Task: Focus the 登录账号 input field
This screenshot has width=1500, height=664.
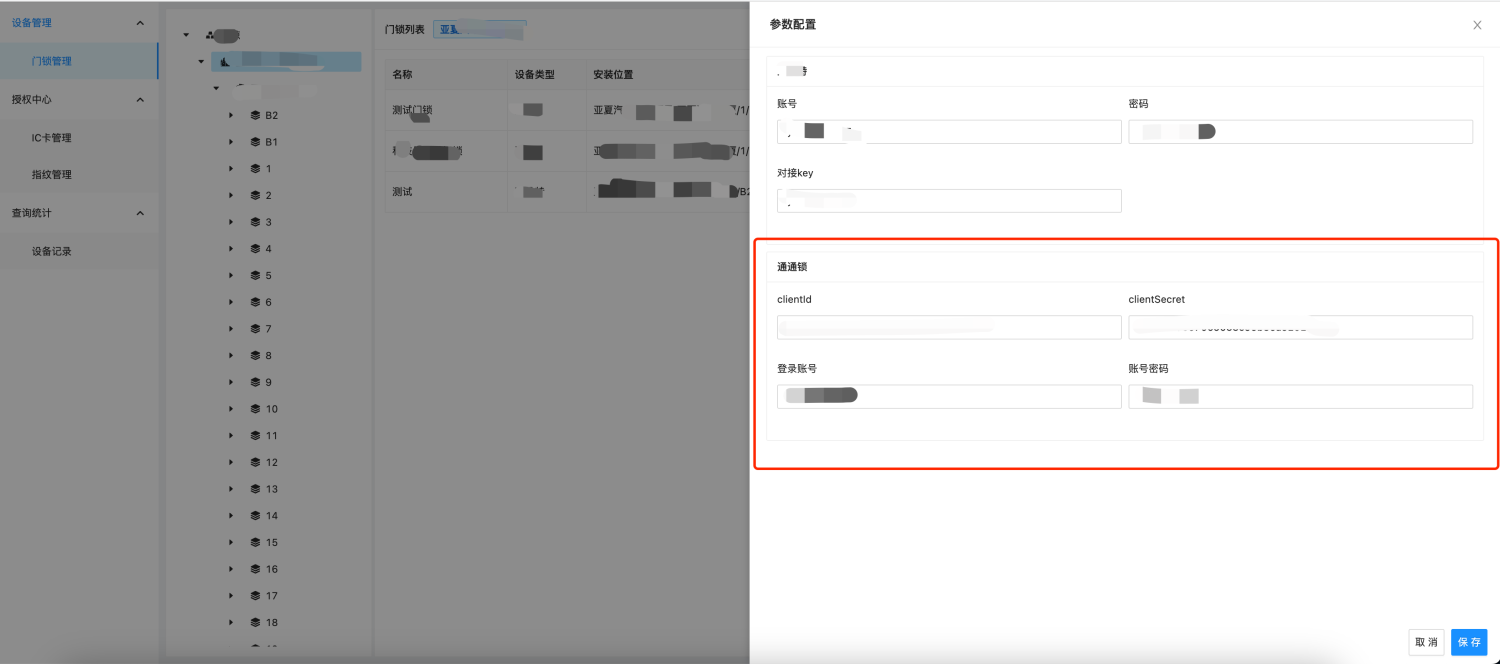Action: click(948, 397)
